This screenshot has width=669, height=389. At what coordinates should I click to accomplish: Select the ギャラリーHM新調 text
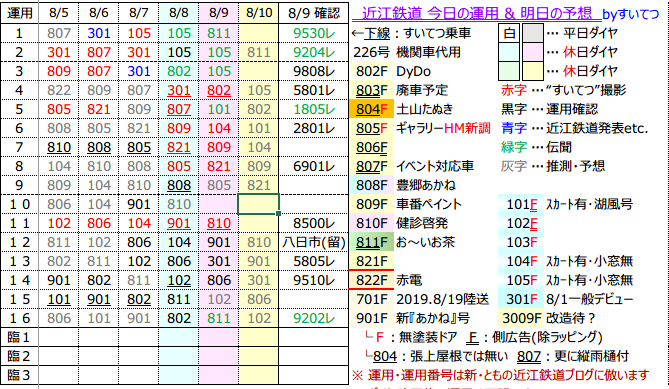click(x=443, y=128)
